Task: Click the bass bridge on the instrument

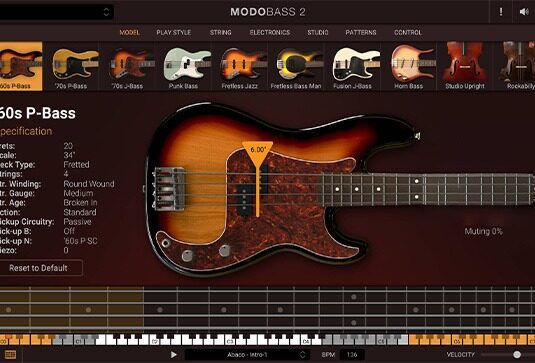Action: pyautogui.click(x=169, y=188)
